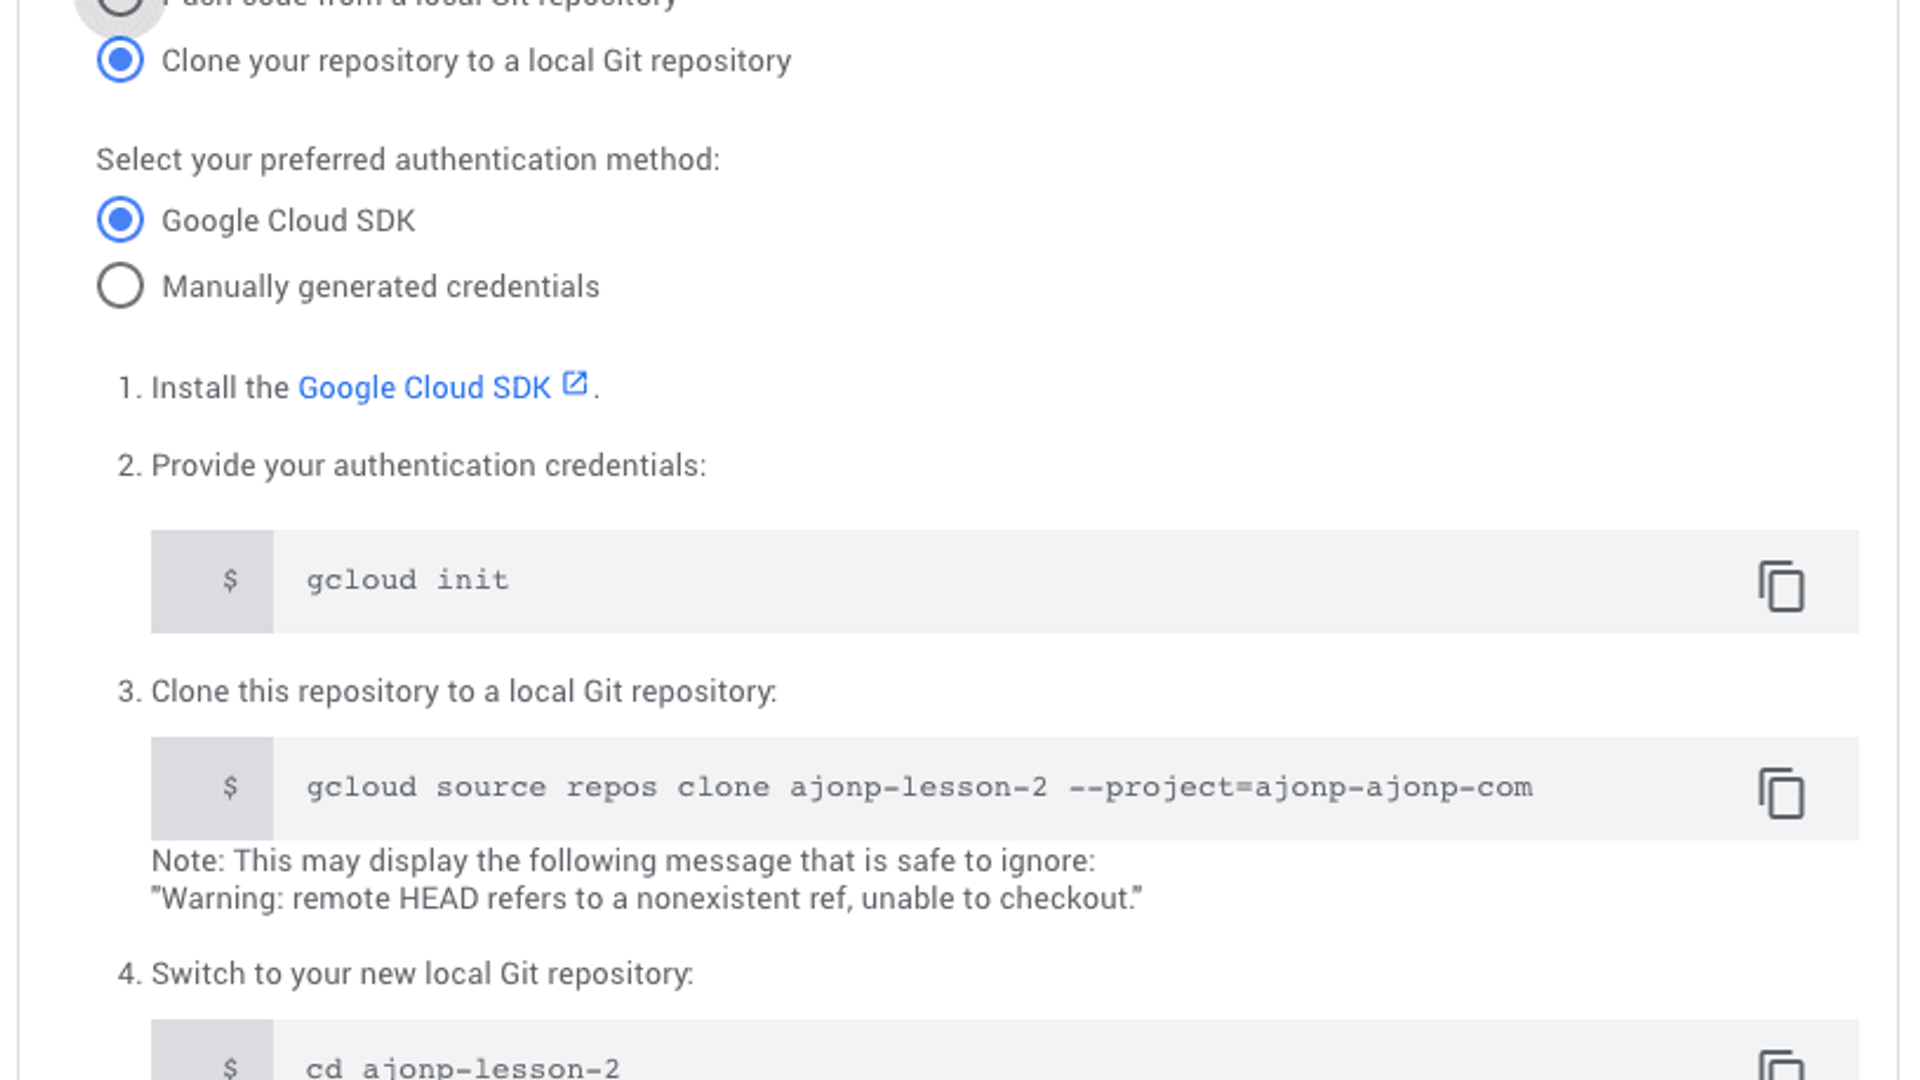Image resolution: width=1920 pixels, height=1080 pixels.
Task: Click the gcloud init command text
Action: coord(407,580)
